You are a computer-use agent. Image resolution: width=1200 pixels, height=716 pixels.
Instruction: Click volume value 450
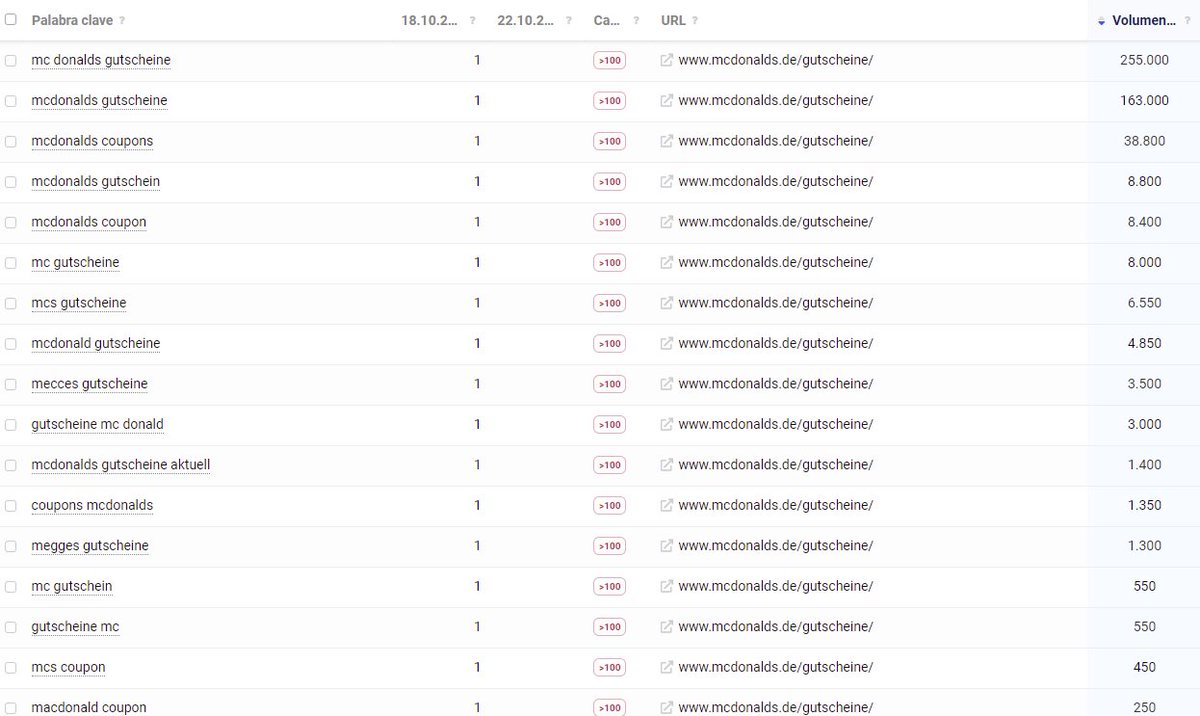pos(1144,668)
